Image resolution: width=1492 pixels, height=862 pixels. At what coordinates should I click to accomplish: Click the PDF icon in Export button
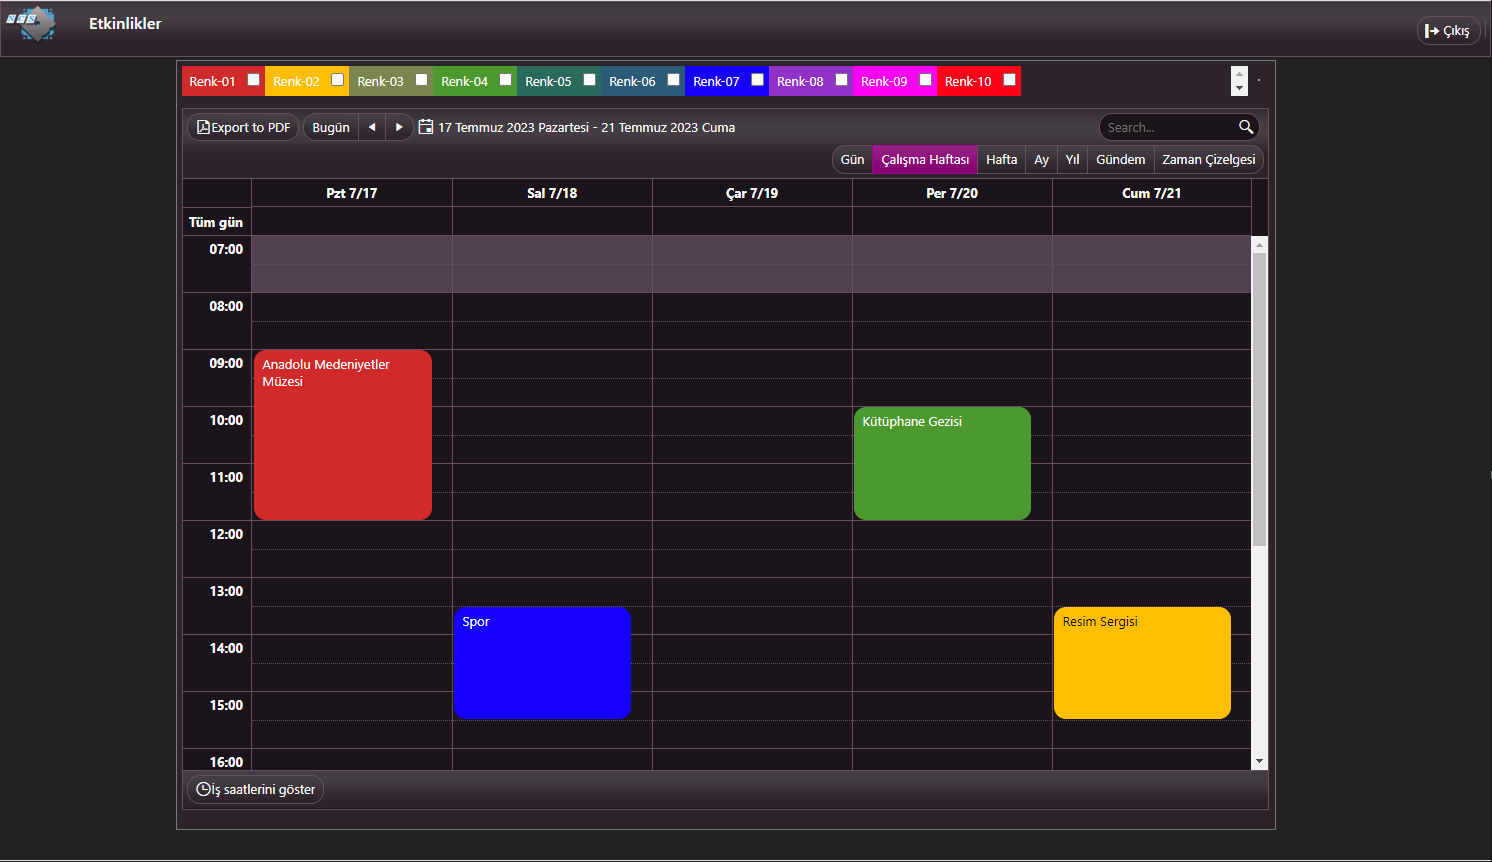[x=203, y=127]
